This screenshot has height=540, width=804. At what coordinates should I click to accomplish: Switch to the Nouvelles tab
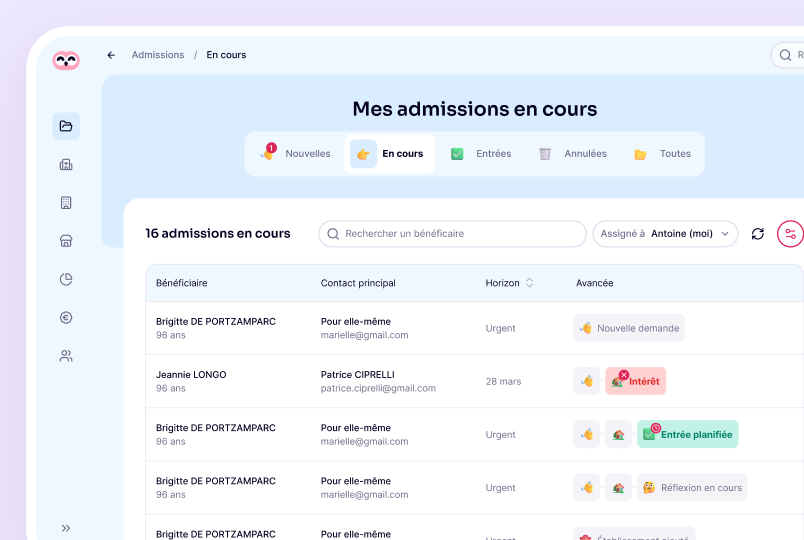[295, 154]
